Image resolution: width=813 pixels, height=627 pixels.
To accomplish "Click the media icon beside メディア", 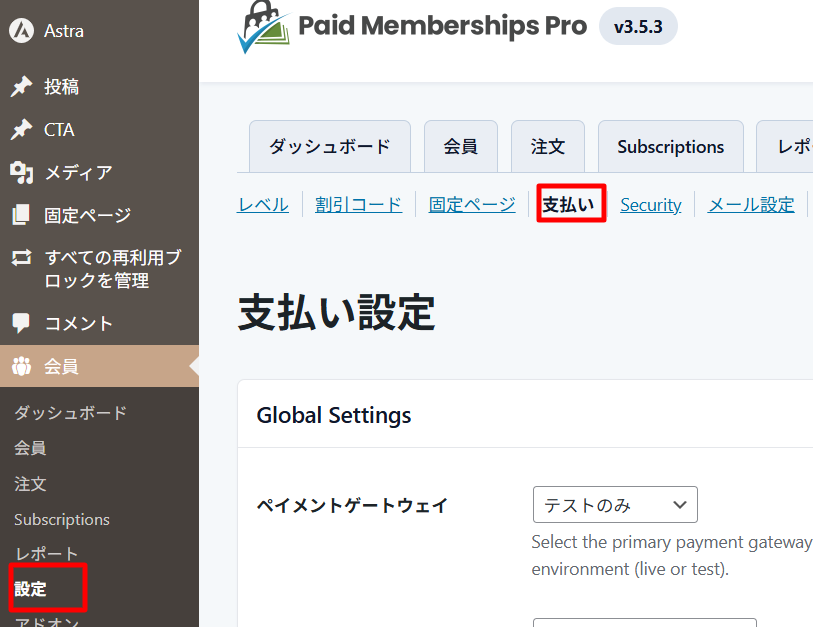I will 21,173.
